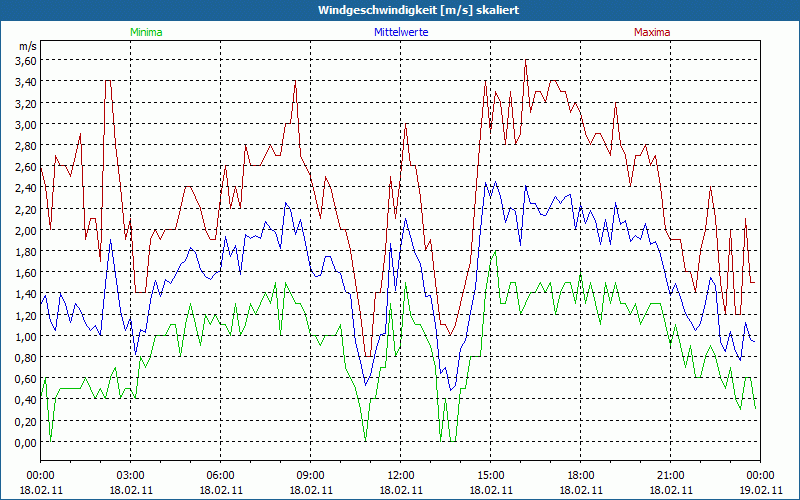Click the '1,60' y-axis value

26,272
